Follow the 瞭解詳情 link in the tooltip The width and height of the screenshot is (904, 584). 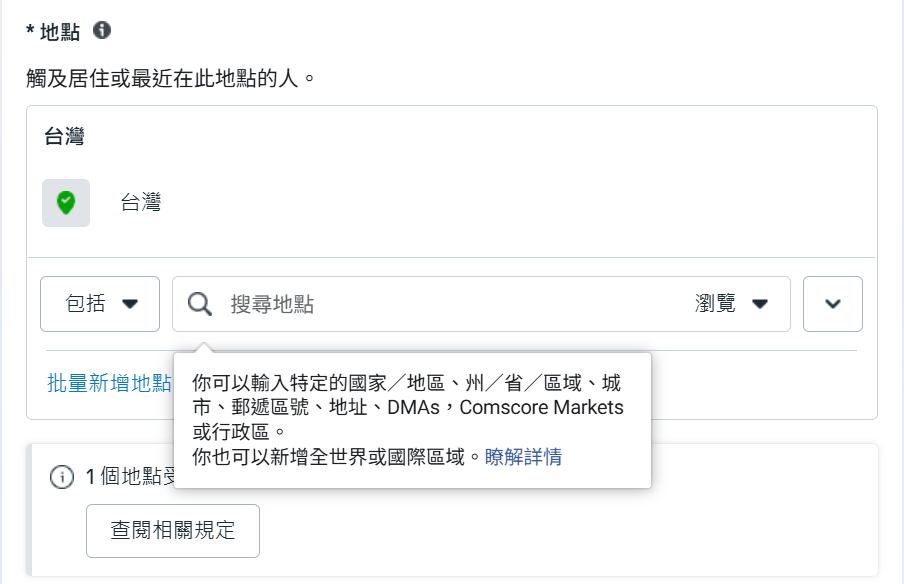point(523,457)
